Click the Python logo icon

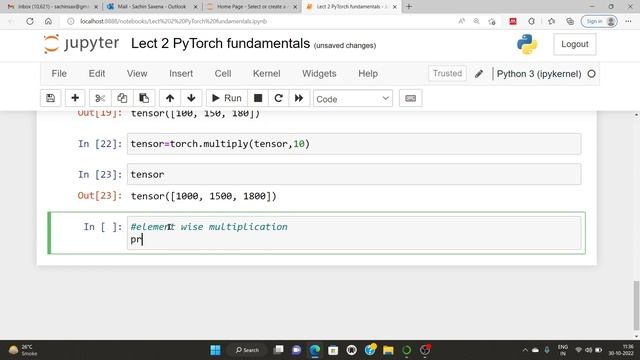[527, 44]
